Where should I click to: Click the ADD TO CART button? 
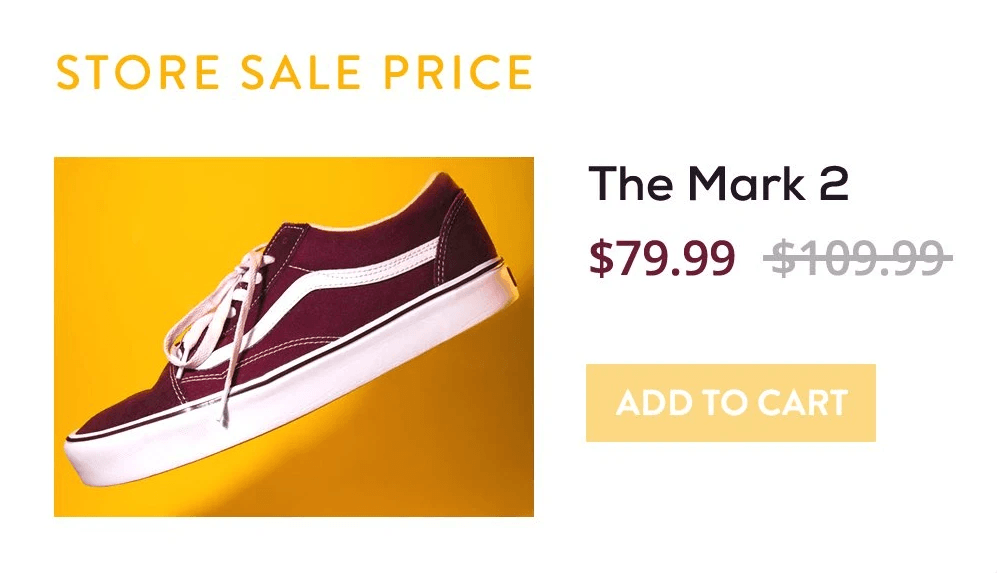tap(730, 402)
